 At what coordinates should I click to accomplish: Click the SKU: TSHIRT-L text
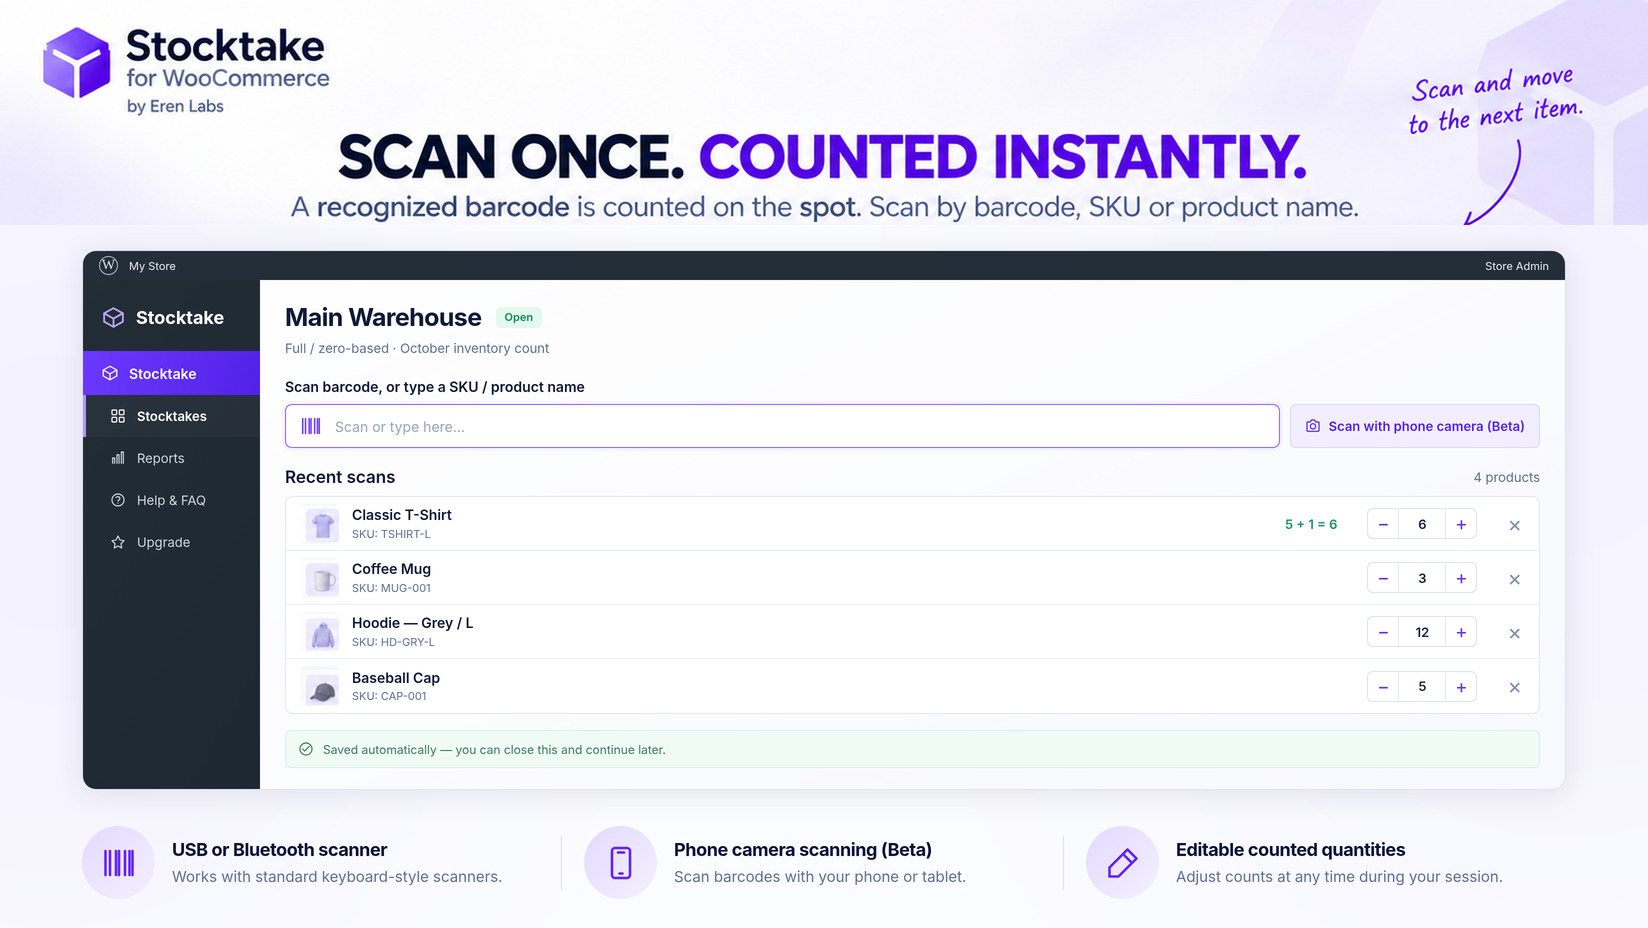391,534
